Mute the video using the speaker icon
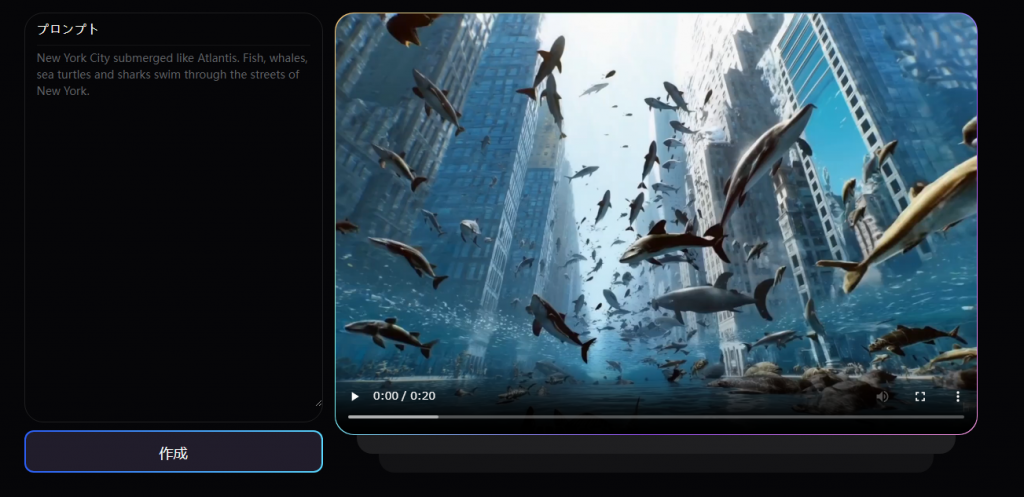The height and width of the screenshot is (497, 1024). [x=883, y=396]
